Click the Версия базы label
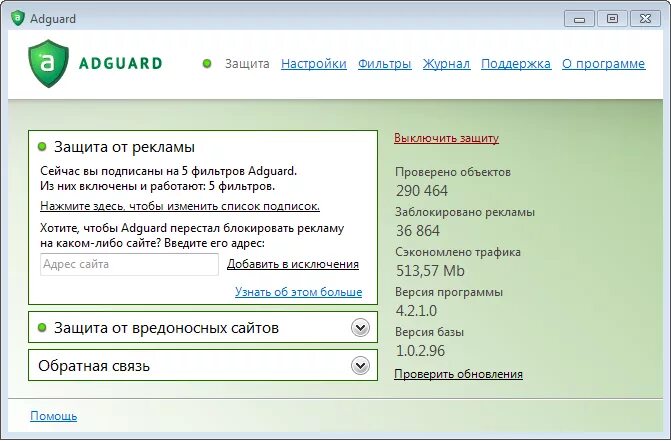The width and height of the screenshot is (671, 441). [430, 332]
